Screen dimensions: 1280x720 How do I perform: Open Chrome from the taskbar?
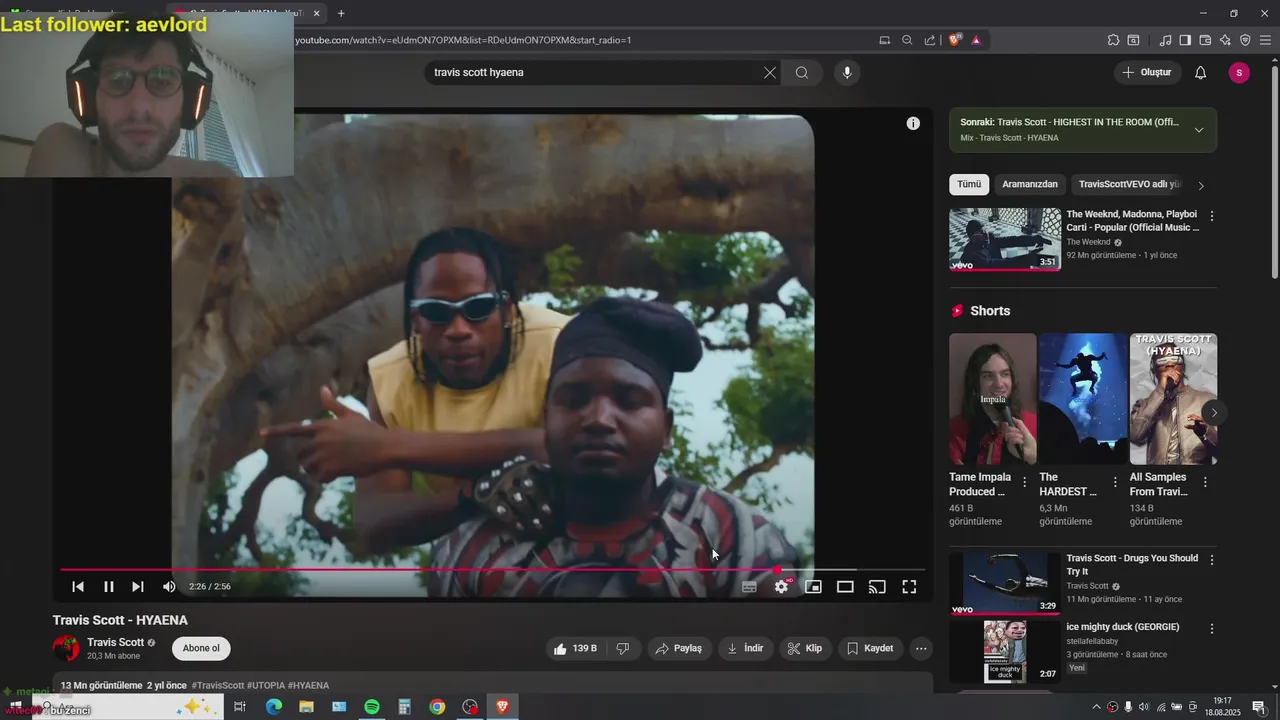437,707
